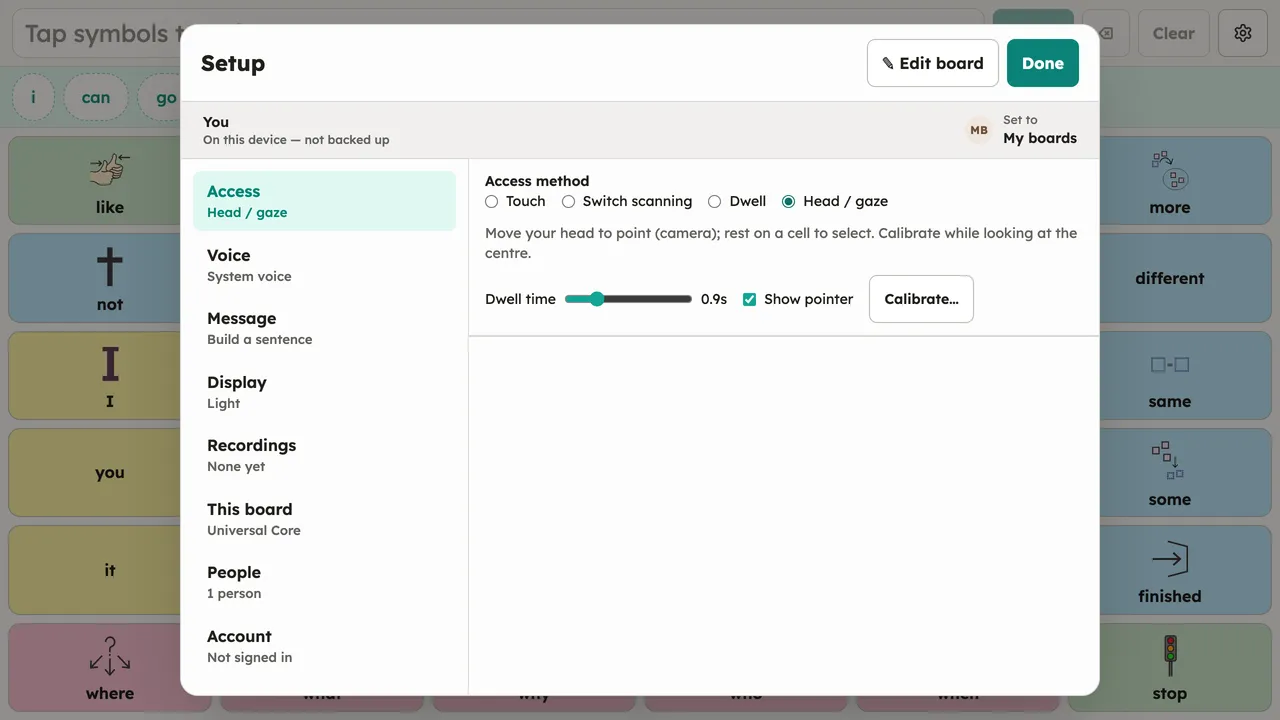This screenshot has width=1280, height=720.
Task: Open the People section
Action: click(x=324, y=582)
